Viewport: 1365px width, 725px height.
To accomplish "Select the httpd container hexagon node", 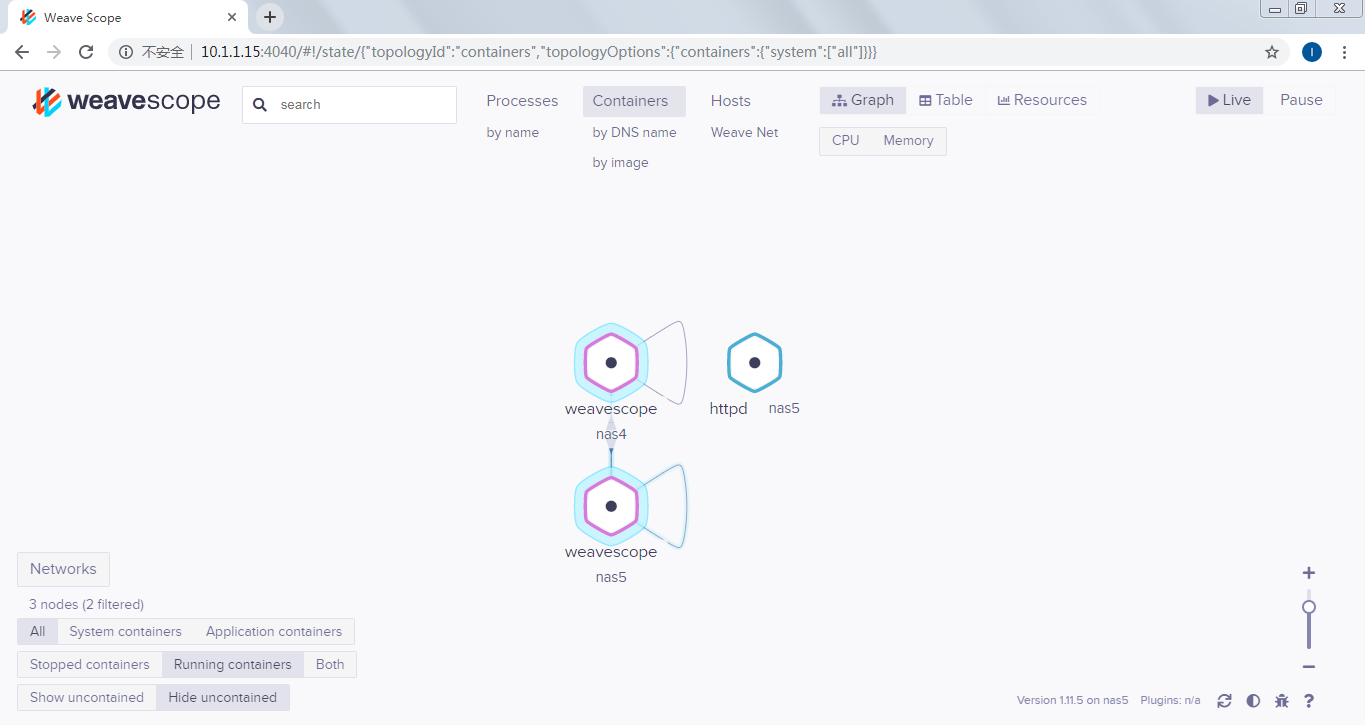I will tap(754, 362).
